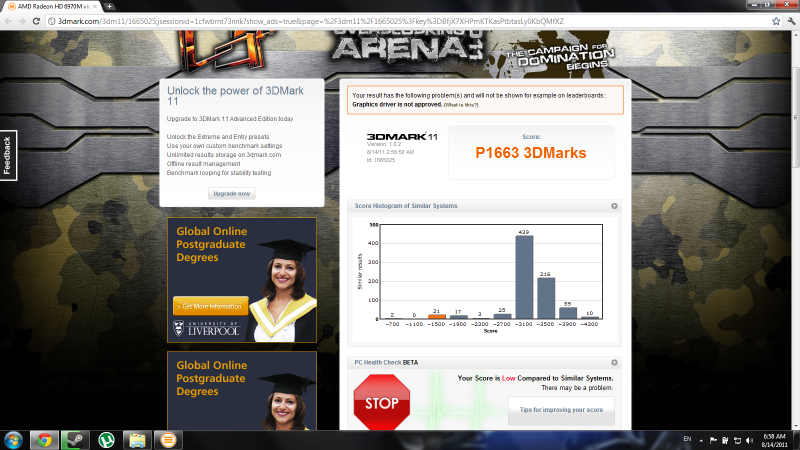800x450 pixels.
Task: Click 'Benchmark looping for stability testing' text
Action: coord(219,173)
